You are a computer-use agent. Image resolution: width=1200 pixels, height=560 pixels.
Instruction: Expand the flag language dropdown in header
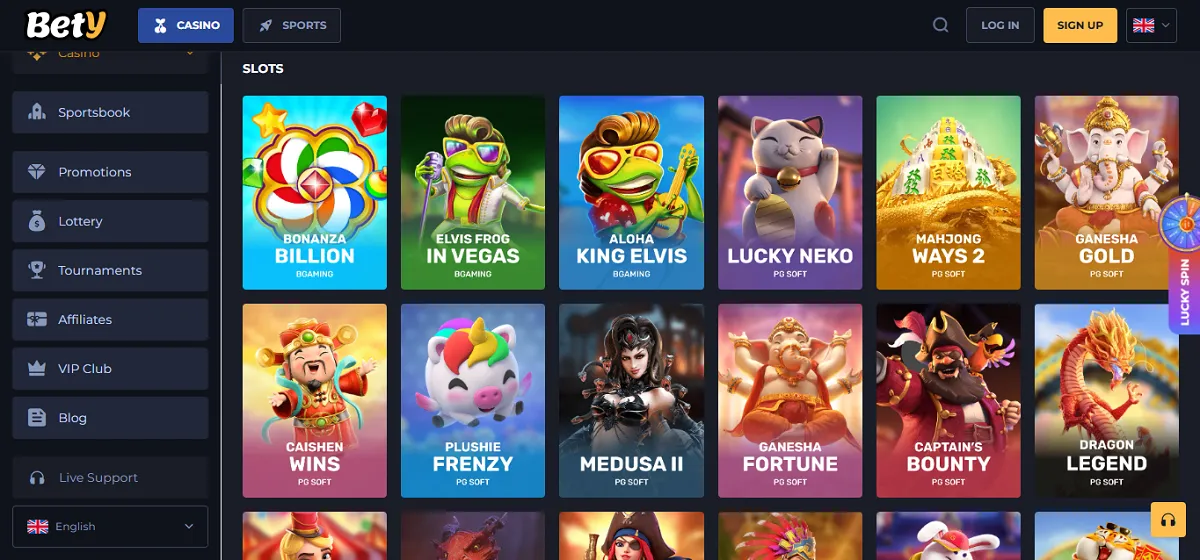(x=1152, y=25)
